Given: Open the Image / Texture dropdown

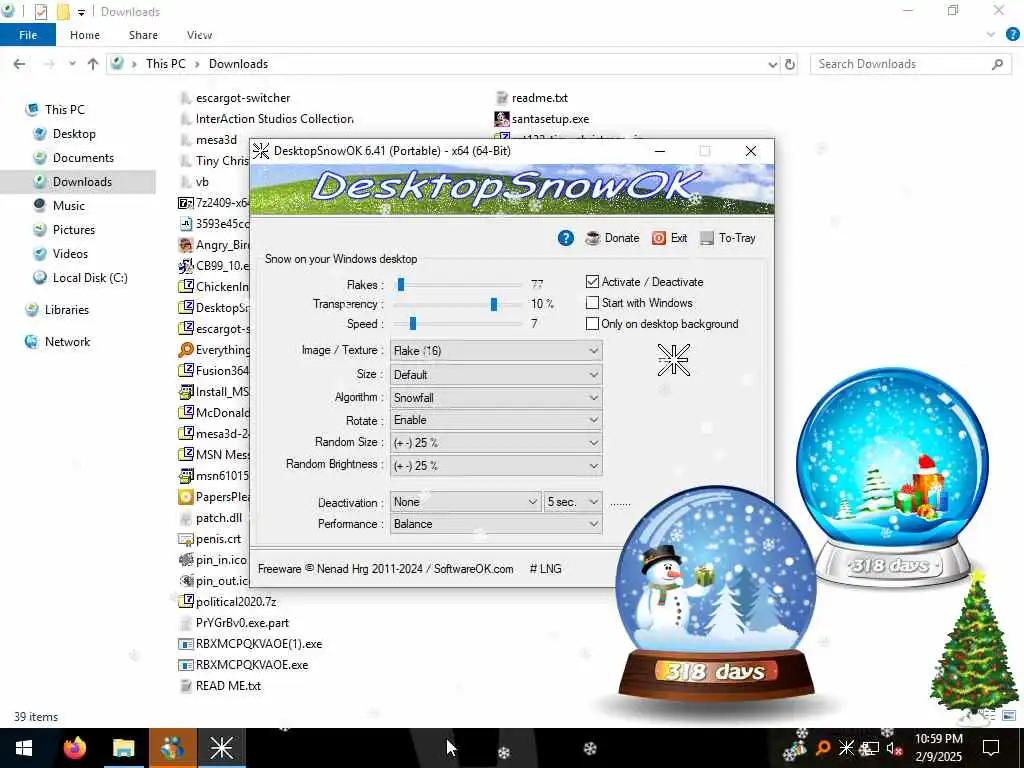Looking at the screenshot, I should (496, 351).
